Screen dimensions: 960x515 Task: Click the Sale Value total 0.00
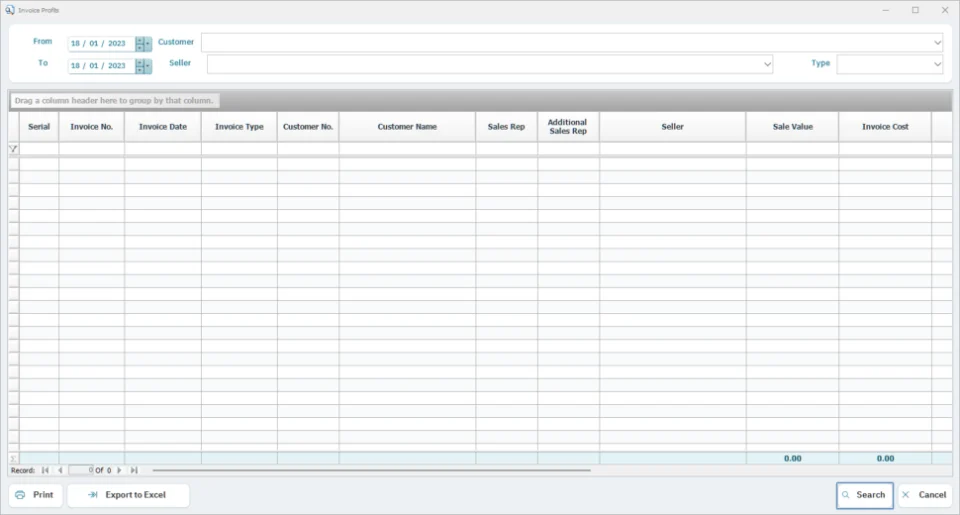tap(793, 459)
